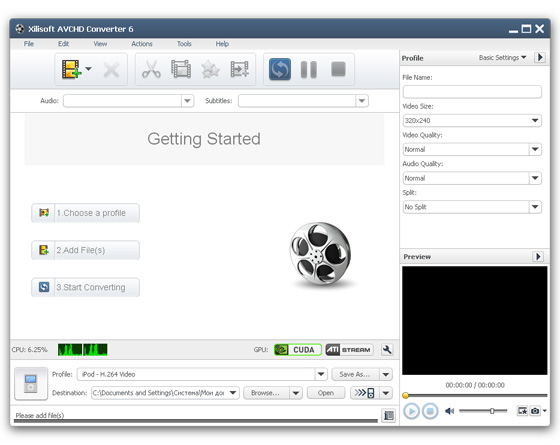Click the Pause conversion icon

(x=309, y=69)
